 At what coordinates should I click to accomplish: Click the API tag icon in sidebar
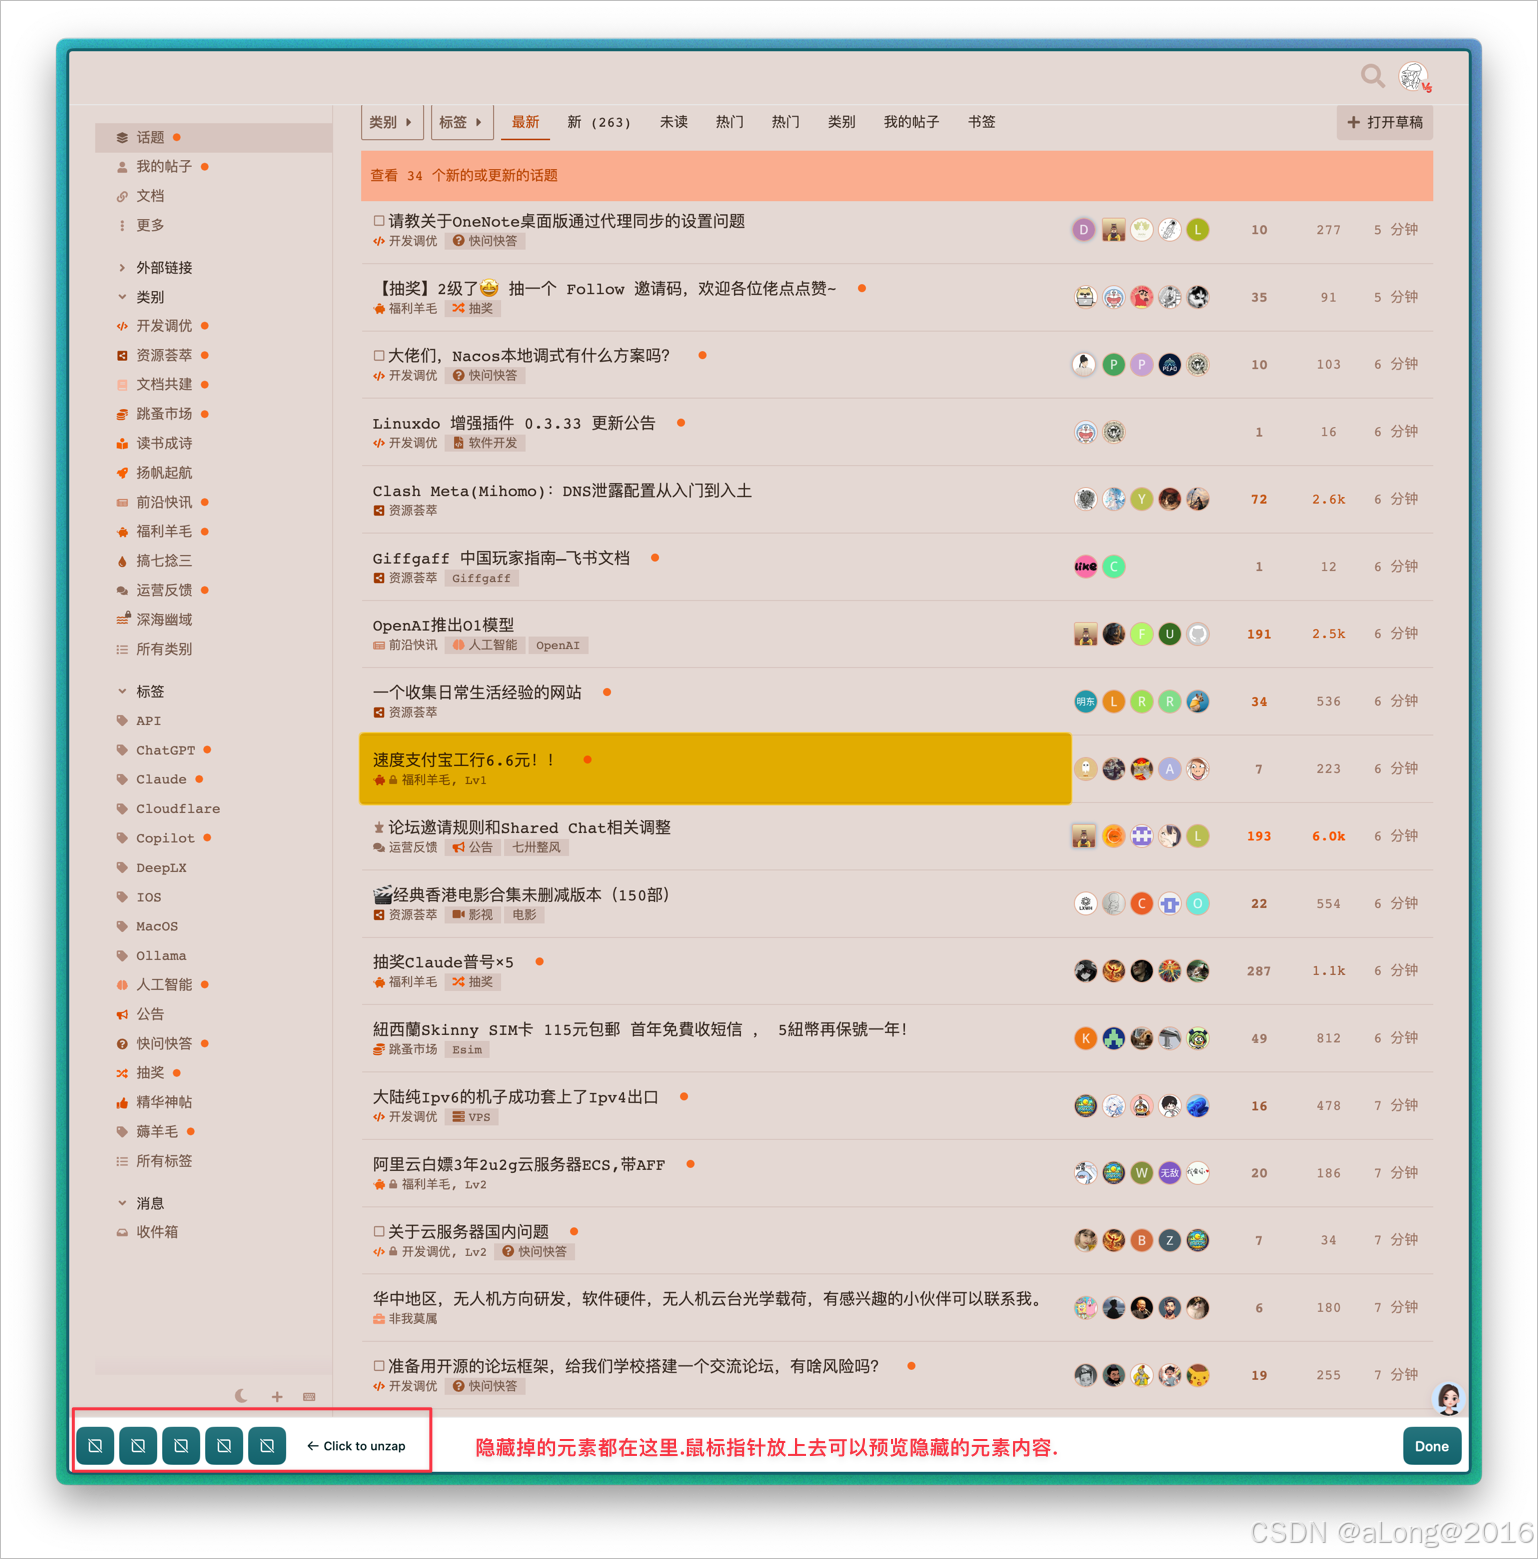(x=122, y=721)
